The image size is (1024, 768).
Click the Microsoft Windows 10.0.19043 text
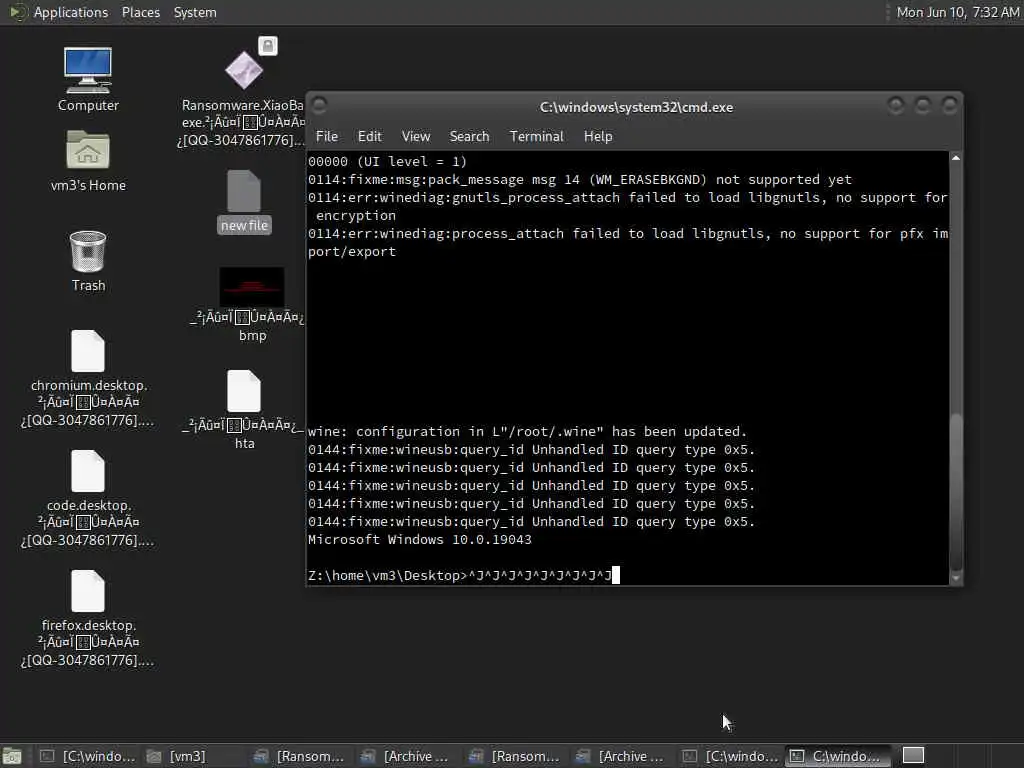(420, 539)
